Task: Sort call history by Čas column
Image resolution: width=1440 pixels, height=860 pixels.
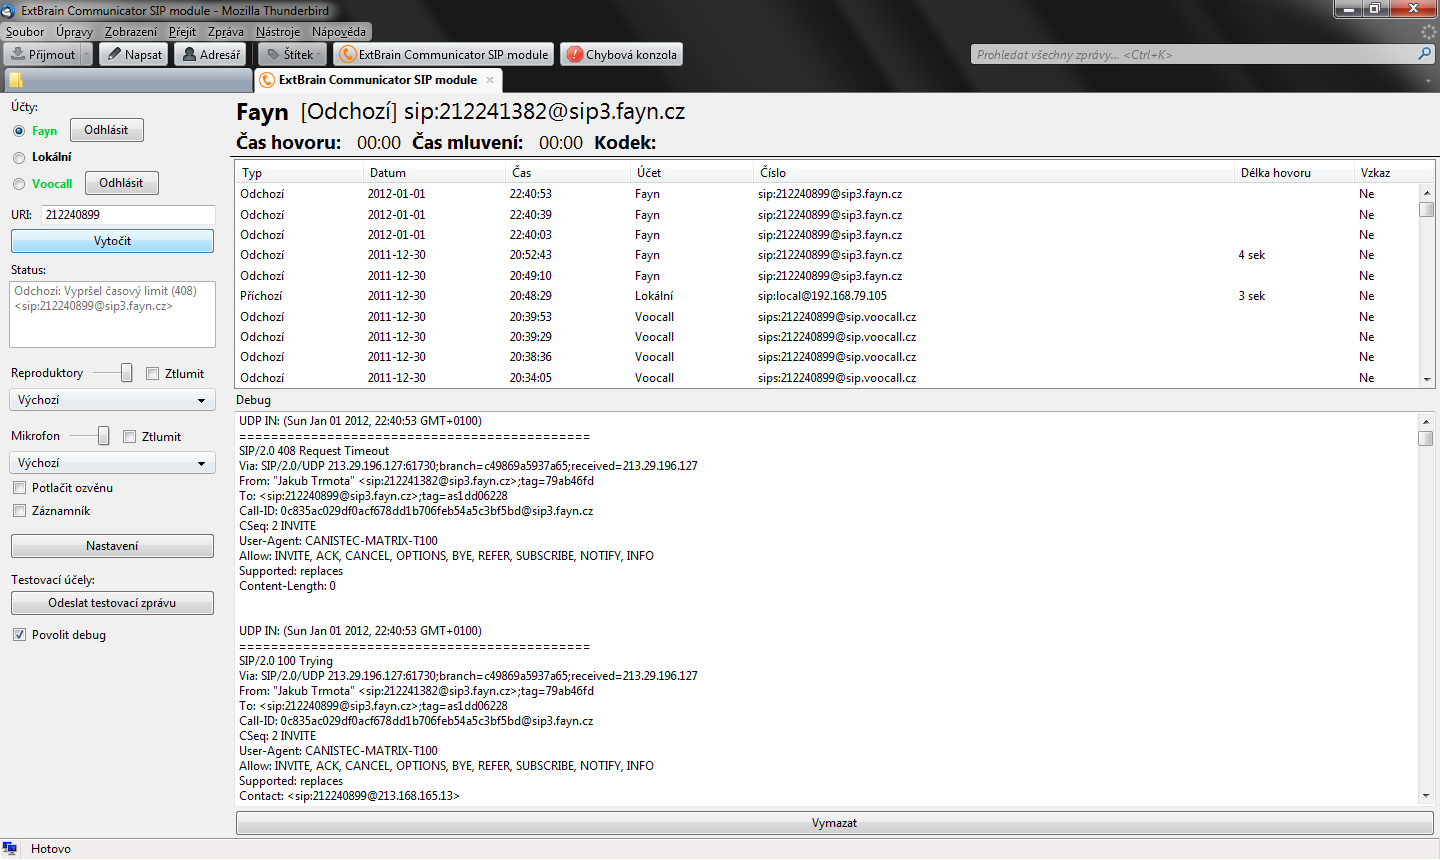Action: click(569, 173)
